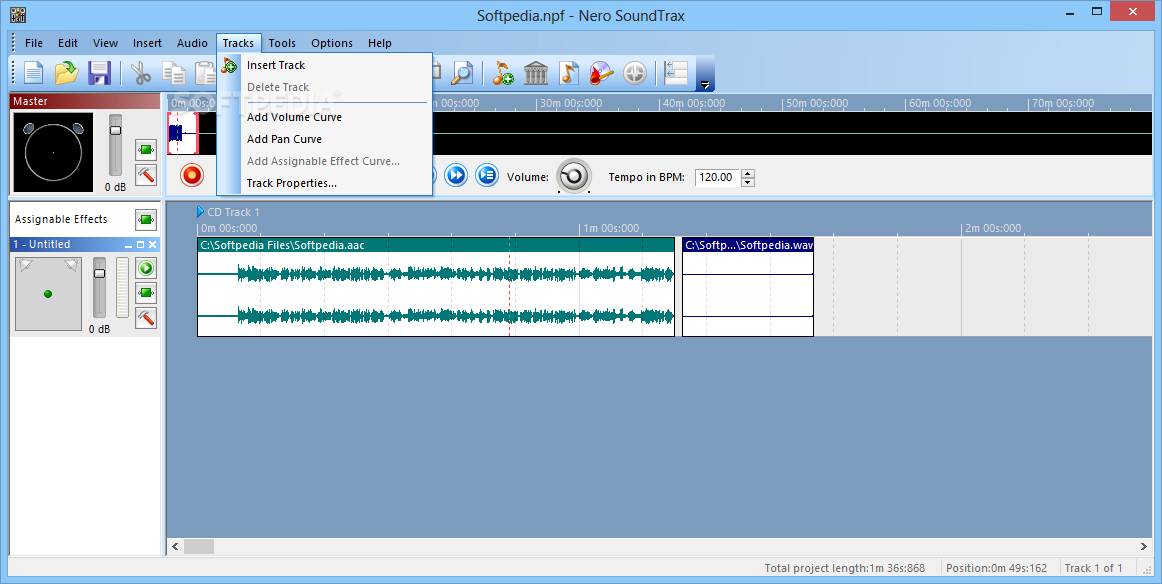Click the grey round disc toolbar icon

pyautogui.click(x=635, y=73)
